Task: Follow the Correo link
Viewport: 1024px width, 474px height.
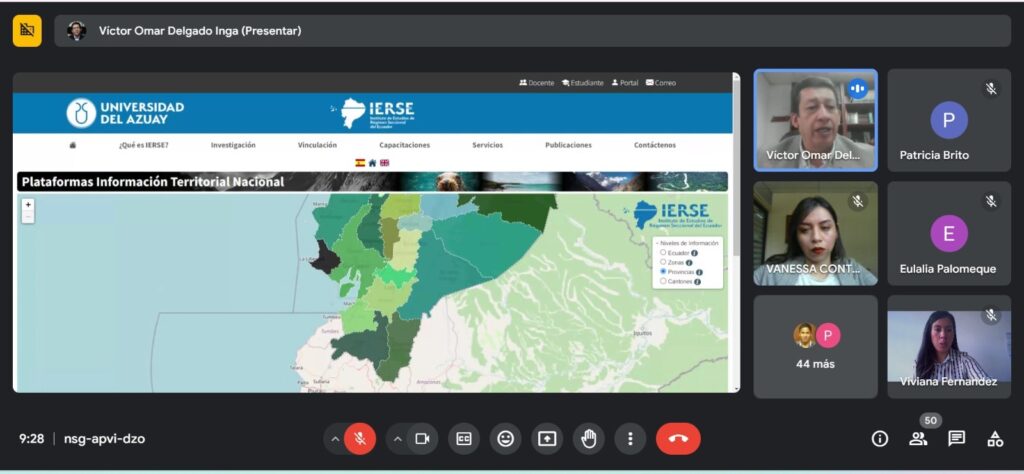Action: click(661, 83)
